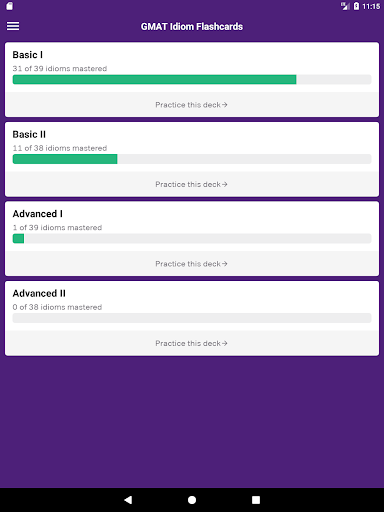Click the Basic II progress bar
Image resolution: width=384 pixels, height=512 pixels.
tap(192, 159)
